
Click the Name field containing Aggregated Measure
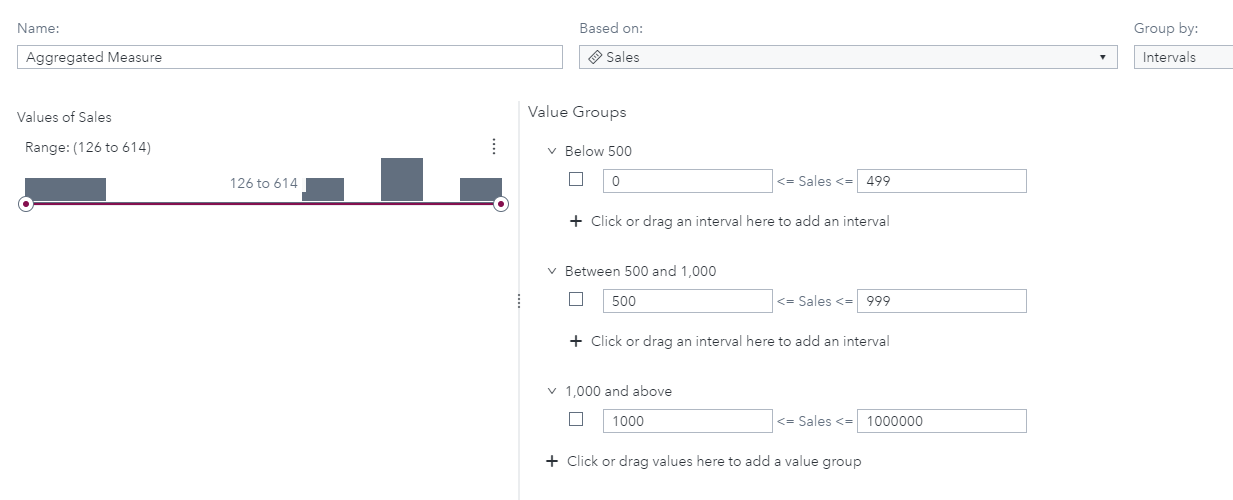[290, 58]
